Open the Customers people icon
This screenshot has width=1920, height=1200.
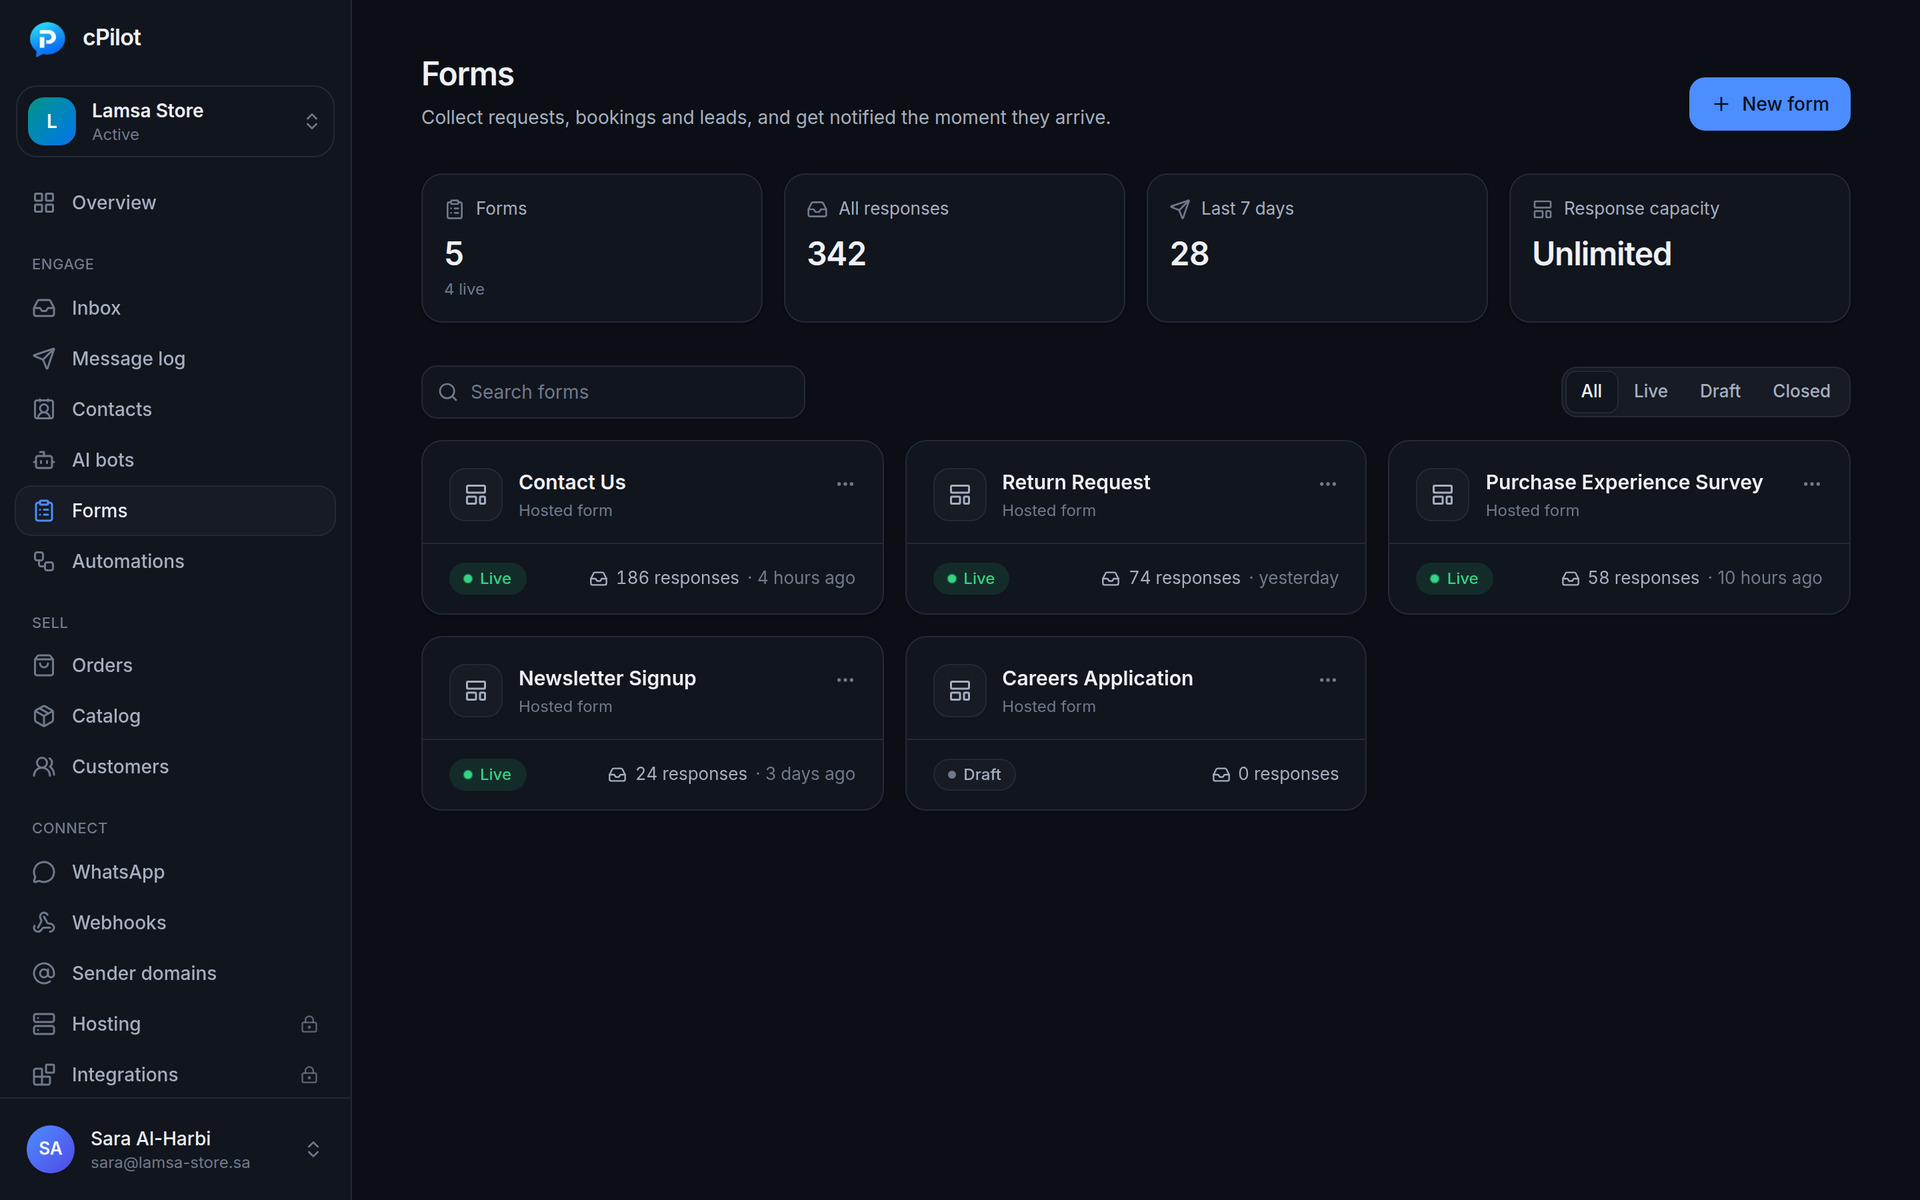point(44,767)
